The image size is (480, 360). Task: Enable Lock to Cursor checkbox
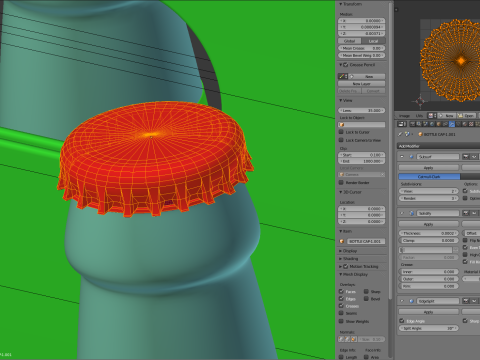[341, 132]
